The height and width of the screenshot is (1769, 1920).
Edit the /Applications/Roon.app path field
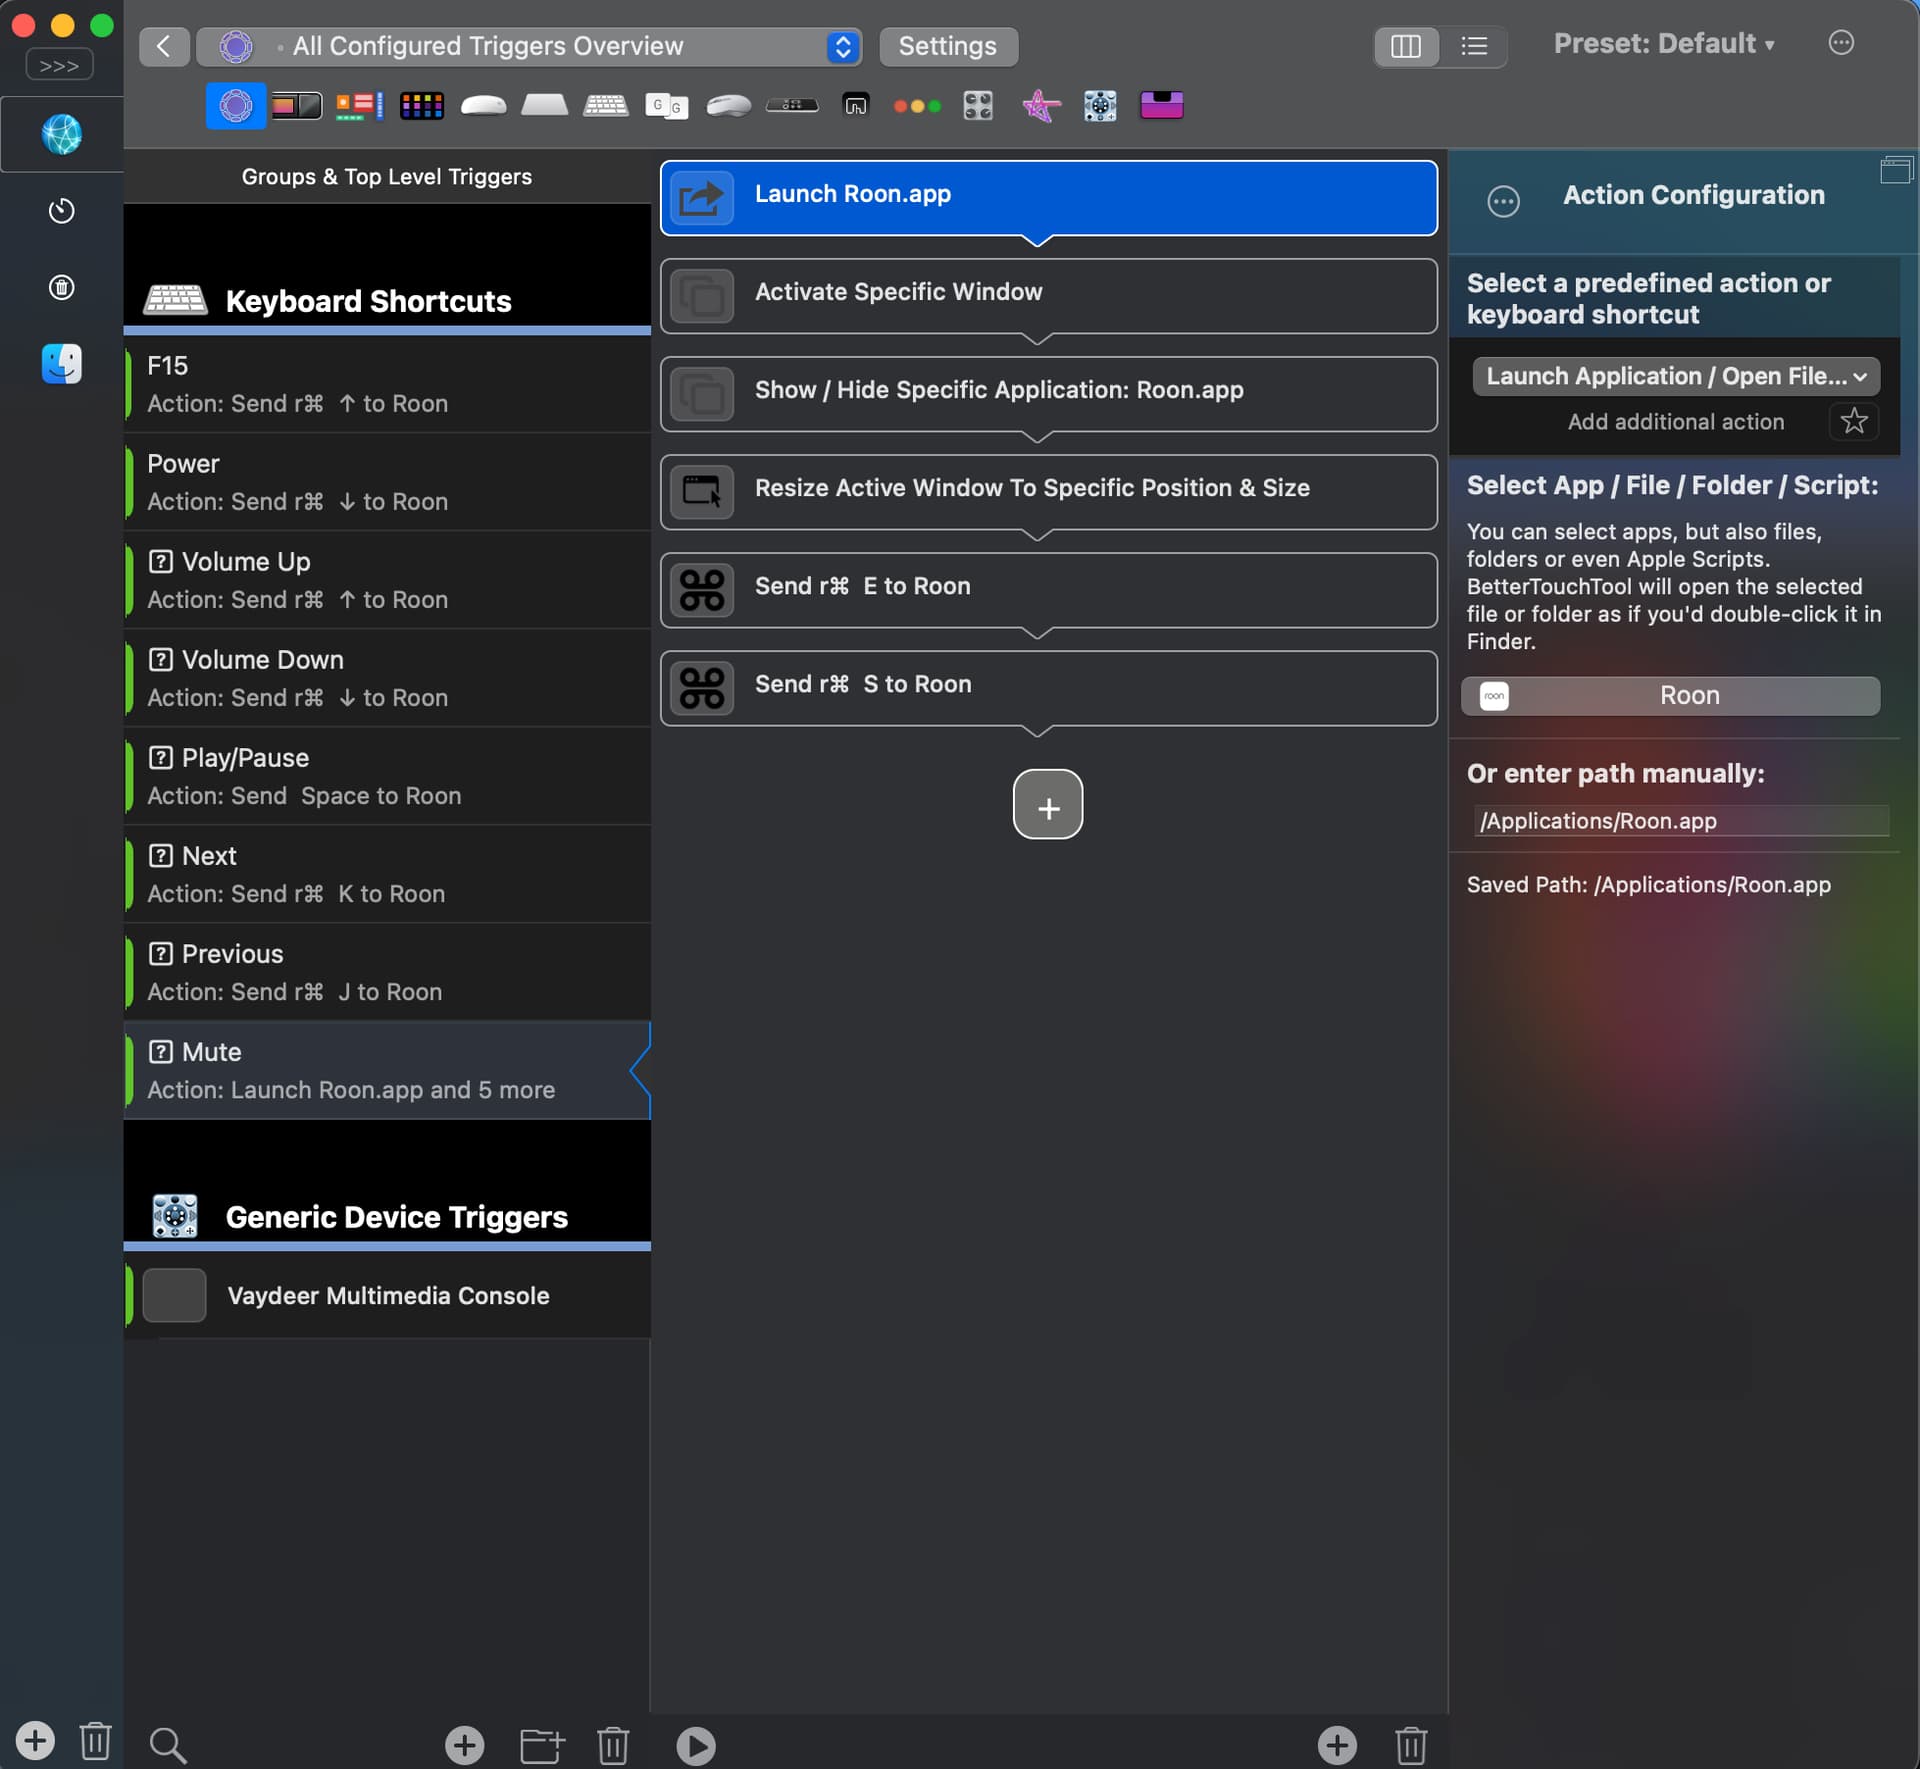[1680, 821]
